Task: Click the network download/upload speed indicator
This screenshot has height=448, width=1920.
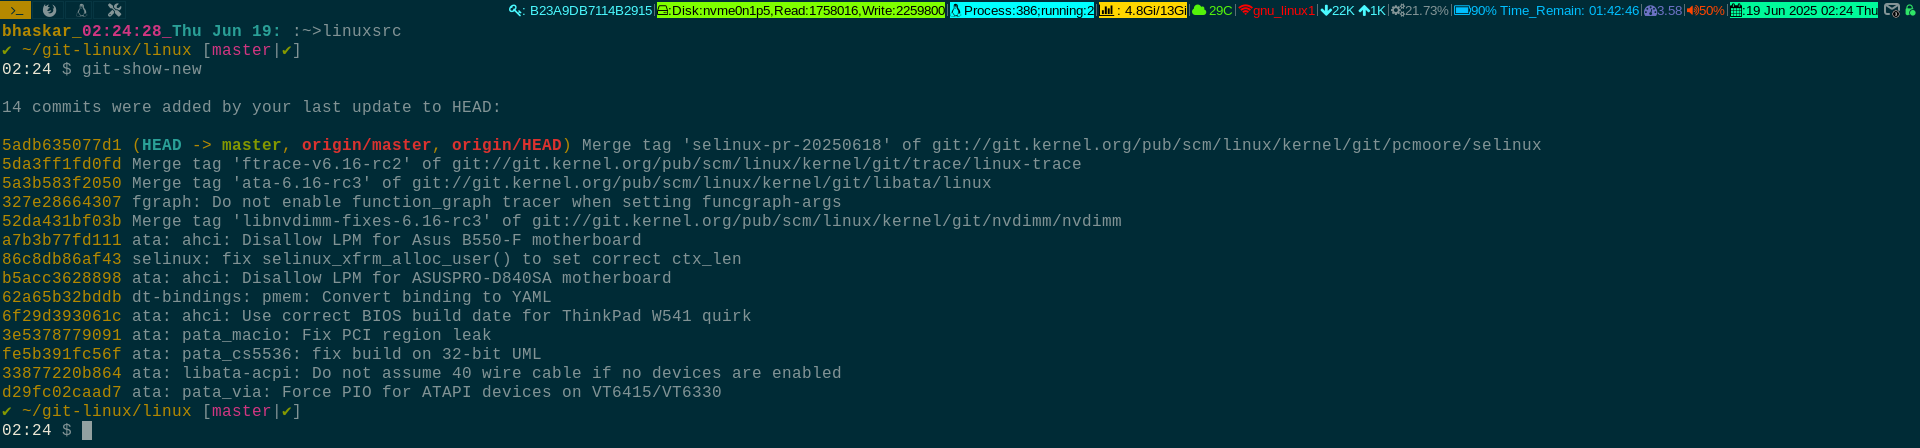Action: coord(1353,10)
